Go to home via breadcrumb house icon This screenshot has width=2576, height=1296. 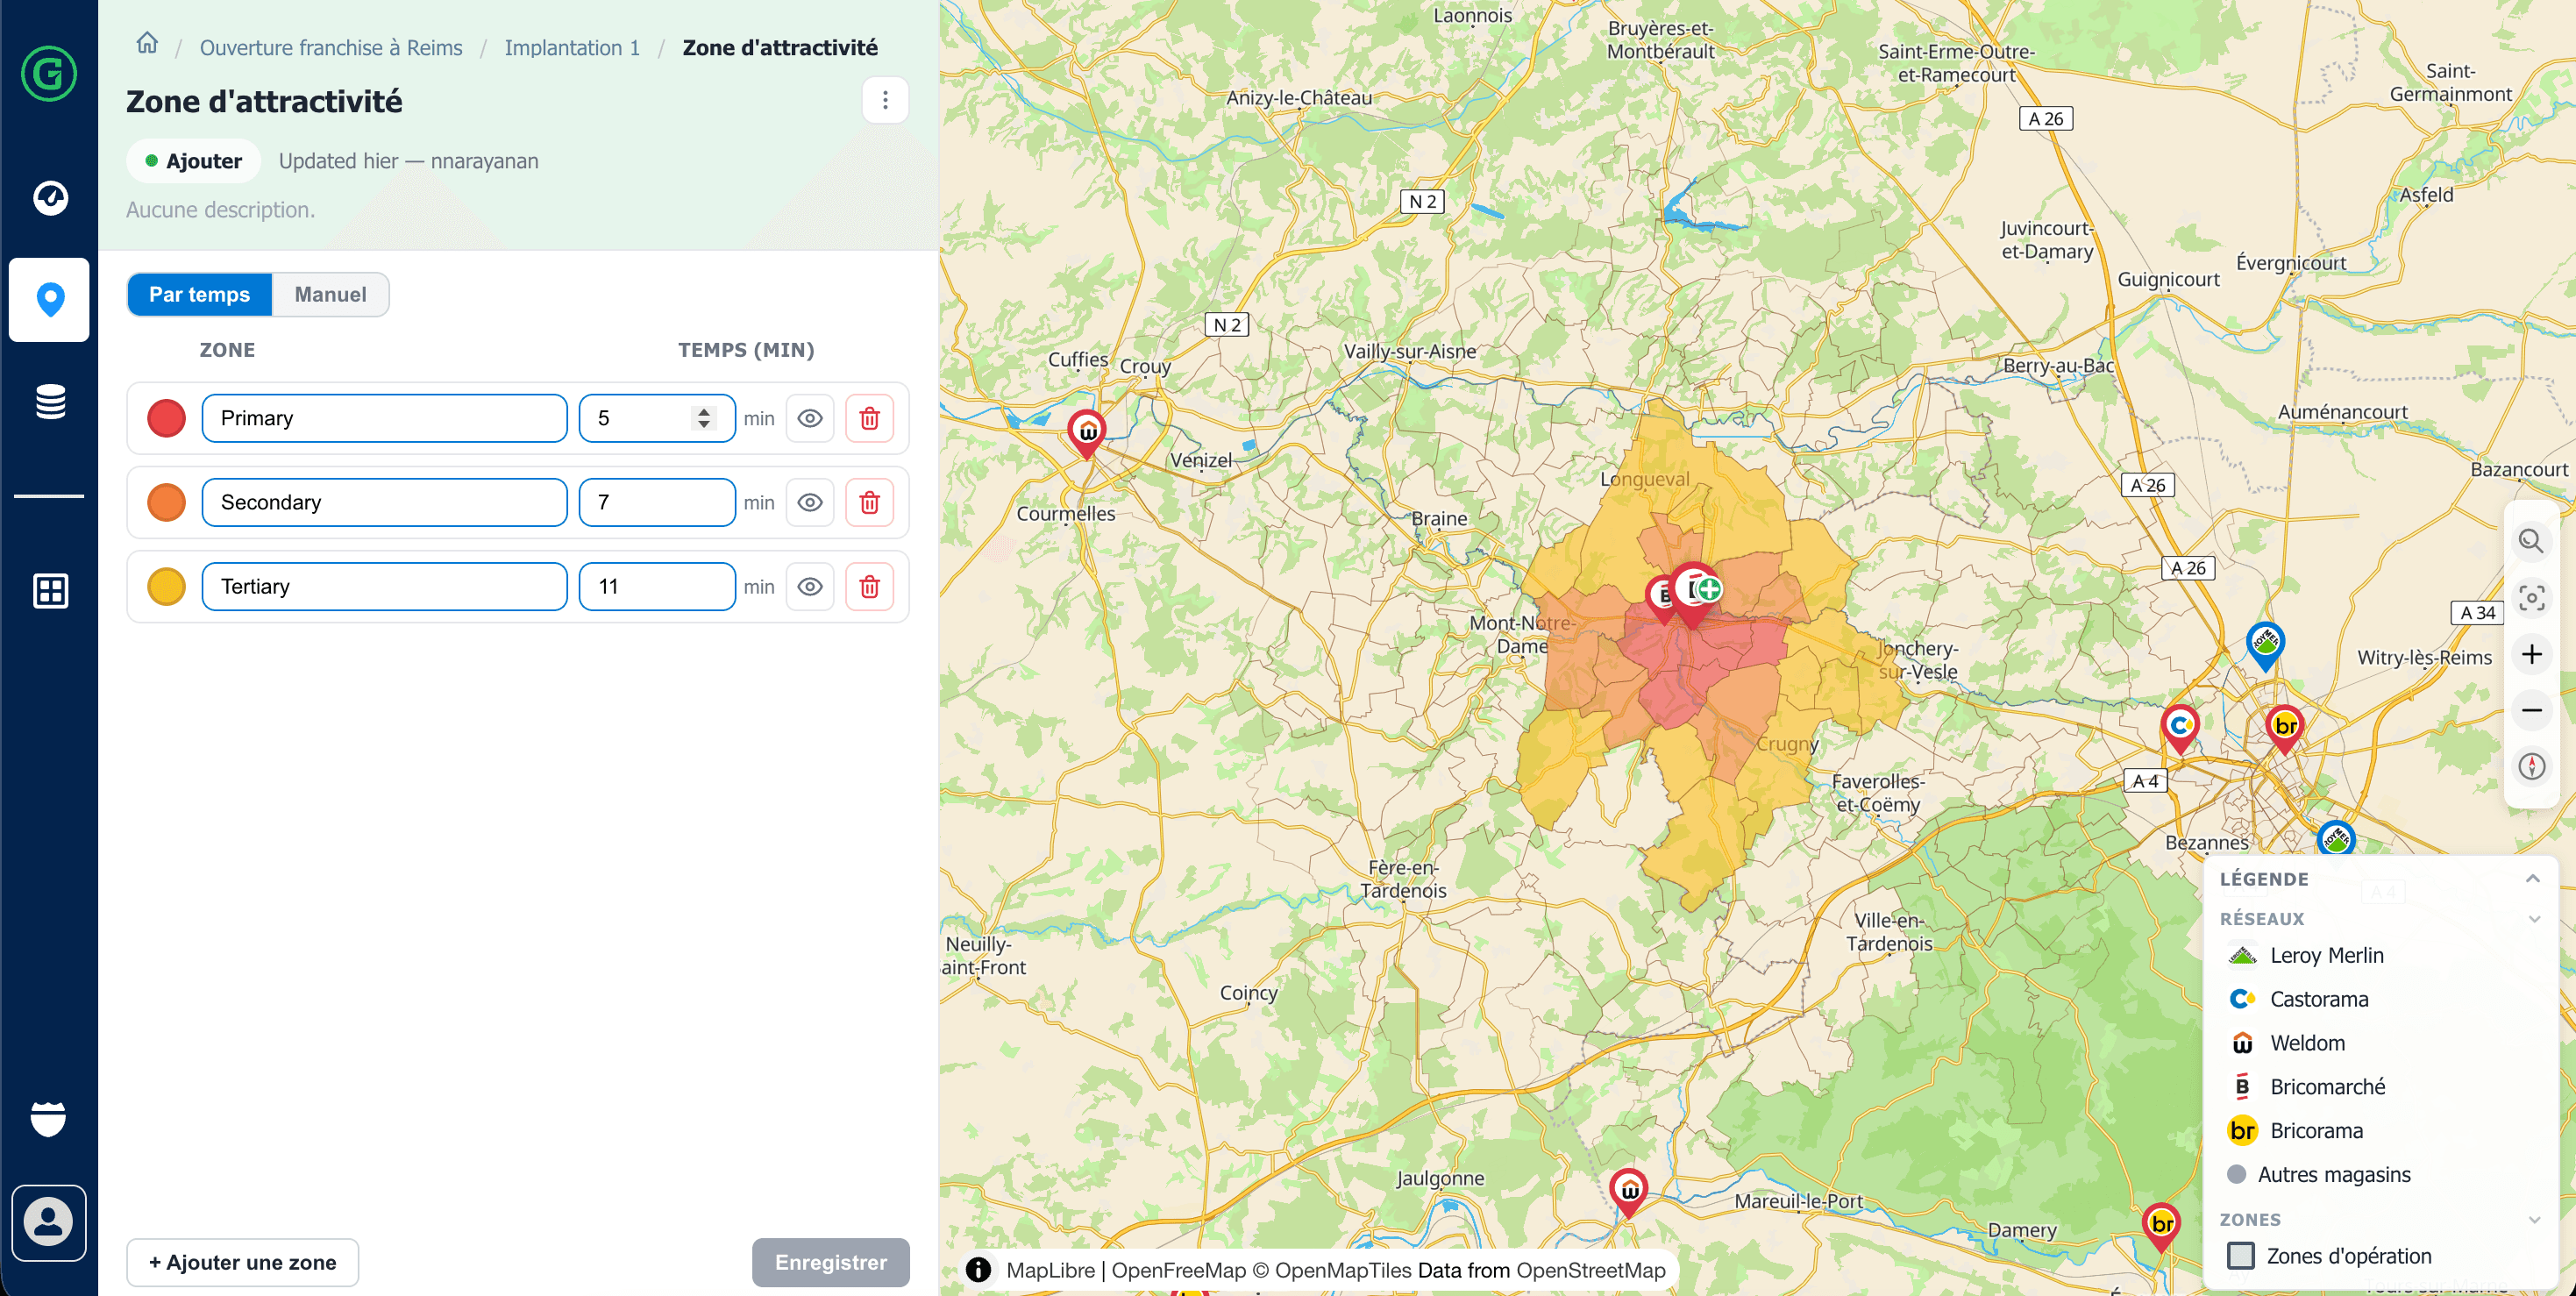(147, 44)
